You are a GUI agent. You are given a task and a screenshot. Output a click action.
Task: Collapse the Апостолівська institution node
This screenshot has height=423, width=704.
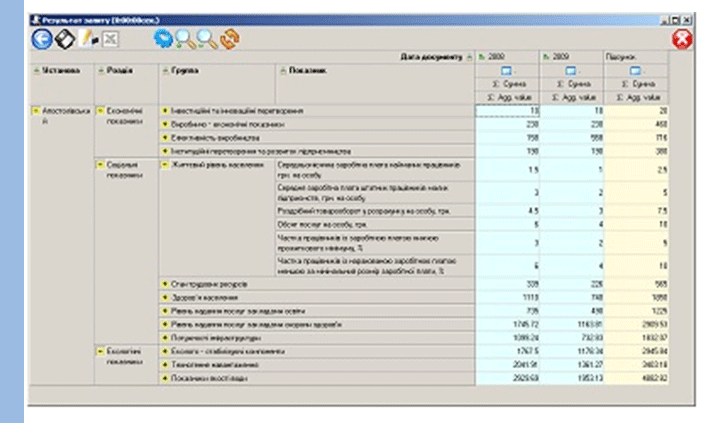pyautogui.click(x=36, y=110)
